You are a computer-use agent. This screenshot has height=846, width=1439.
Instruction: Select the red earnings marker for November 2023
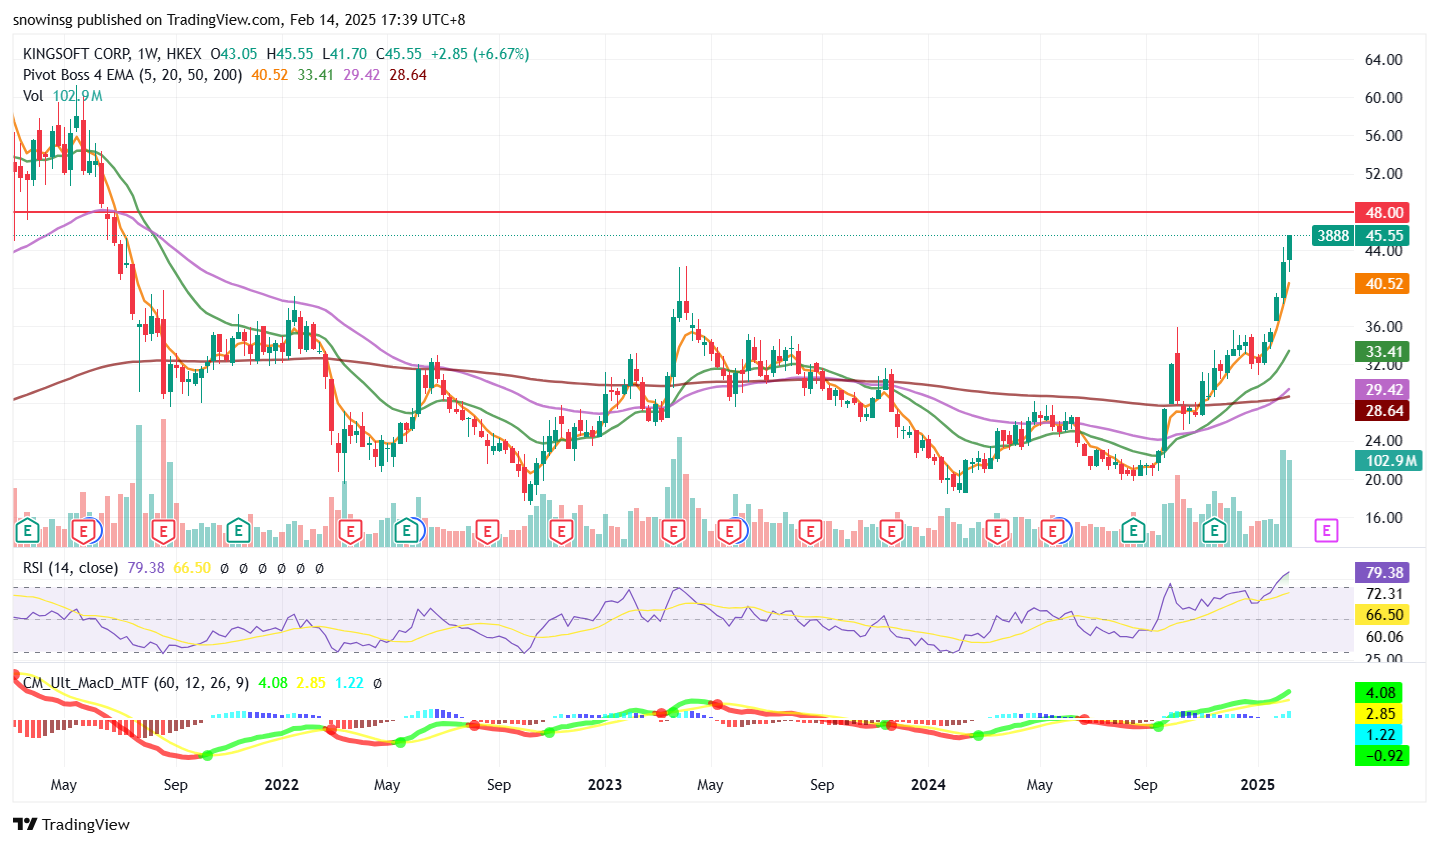tap(891, 530)
